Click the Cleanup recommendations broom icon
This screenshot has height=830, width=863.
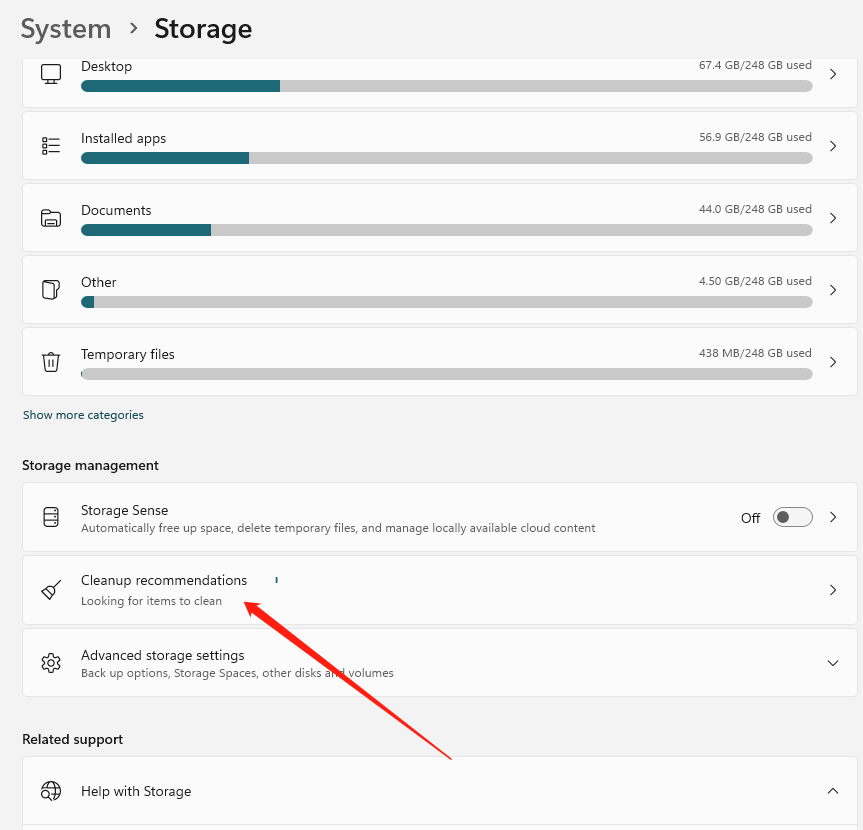click(x=51, y=590)
